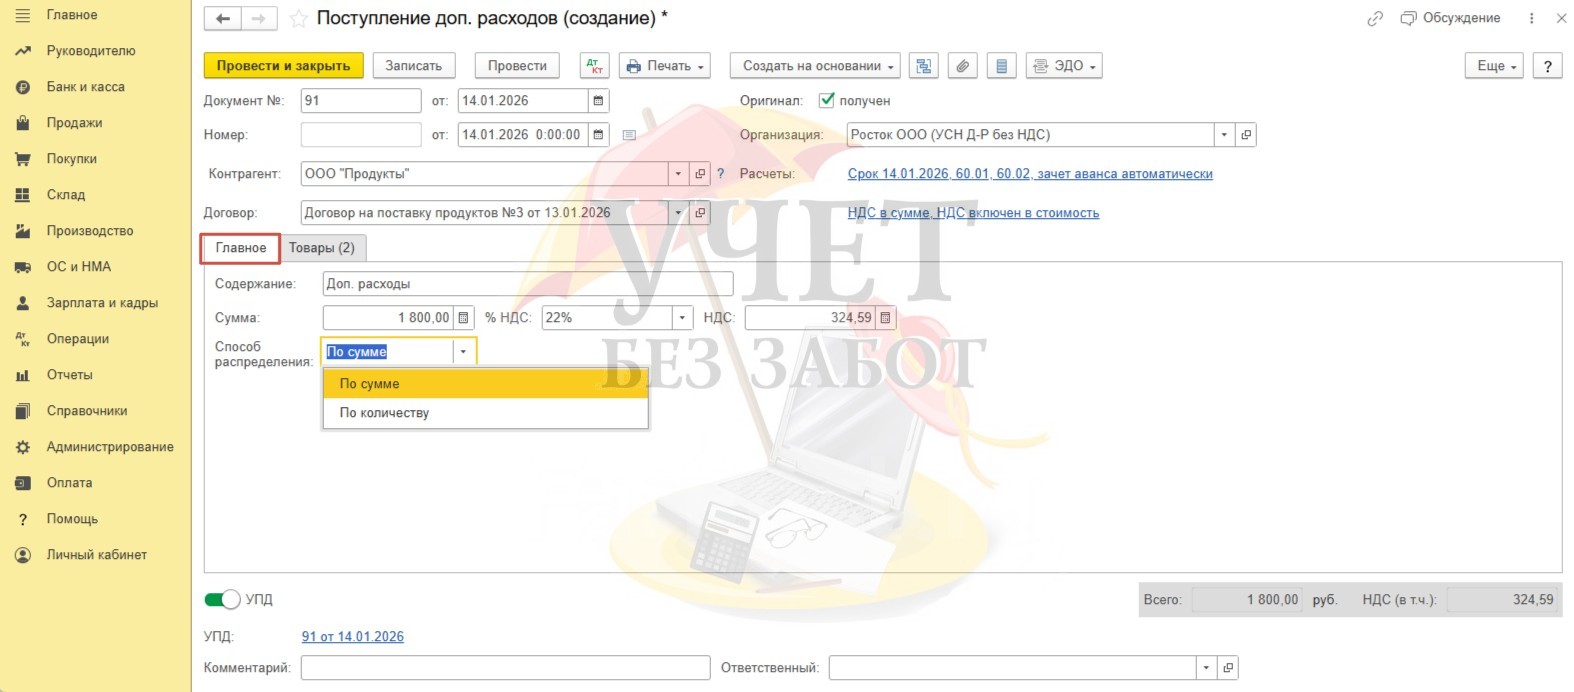Open Еще menu
Image resolution: width=1574 pixels, height=692 pixels.
[1495, 66]
